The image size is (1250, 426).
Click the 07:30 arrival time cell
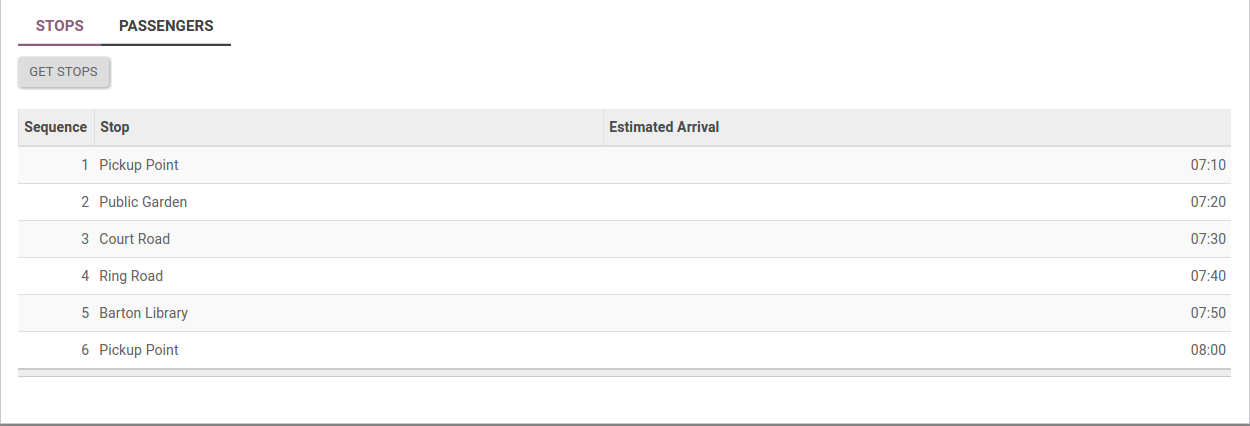point(1207,239)
